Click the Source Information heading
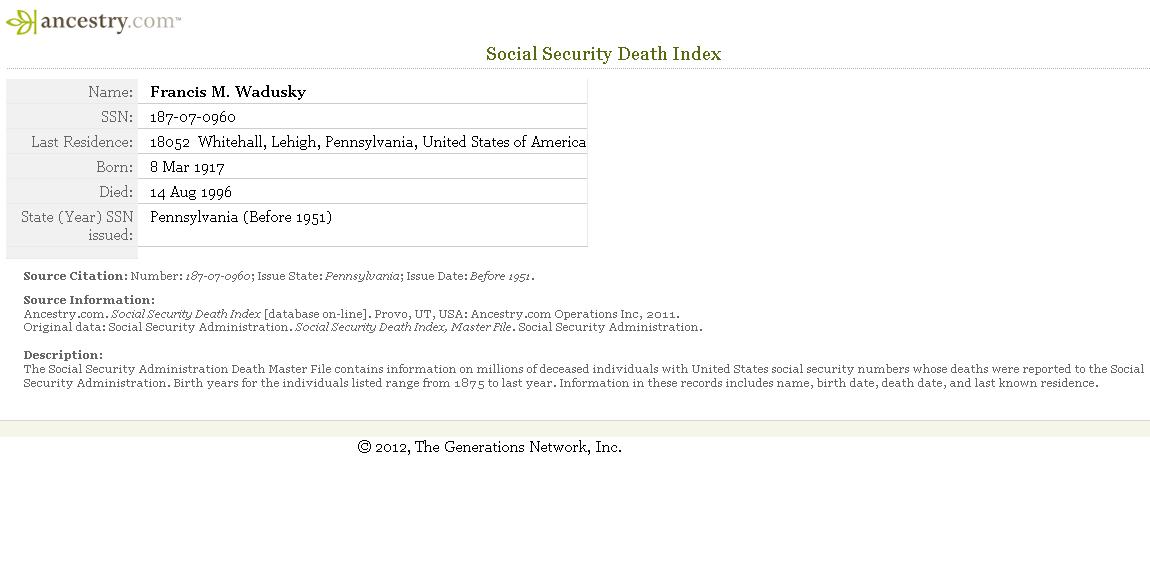 coord(89,299)
